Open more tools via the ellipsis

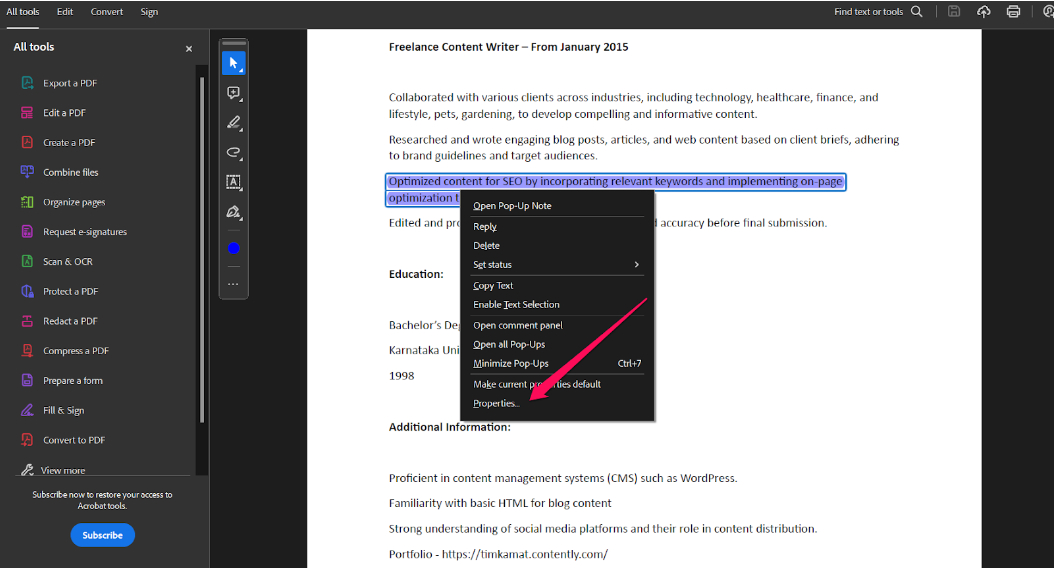point(233,284)
